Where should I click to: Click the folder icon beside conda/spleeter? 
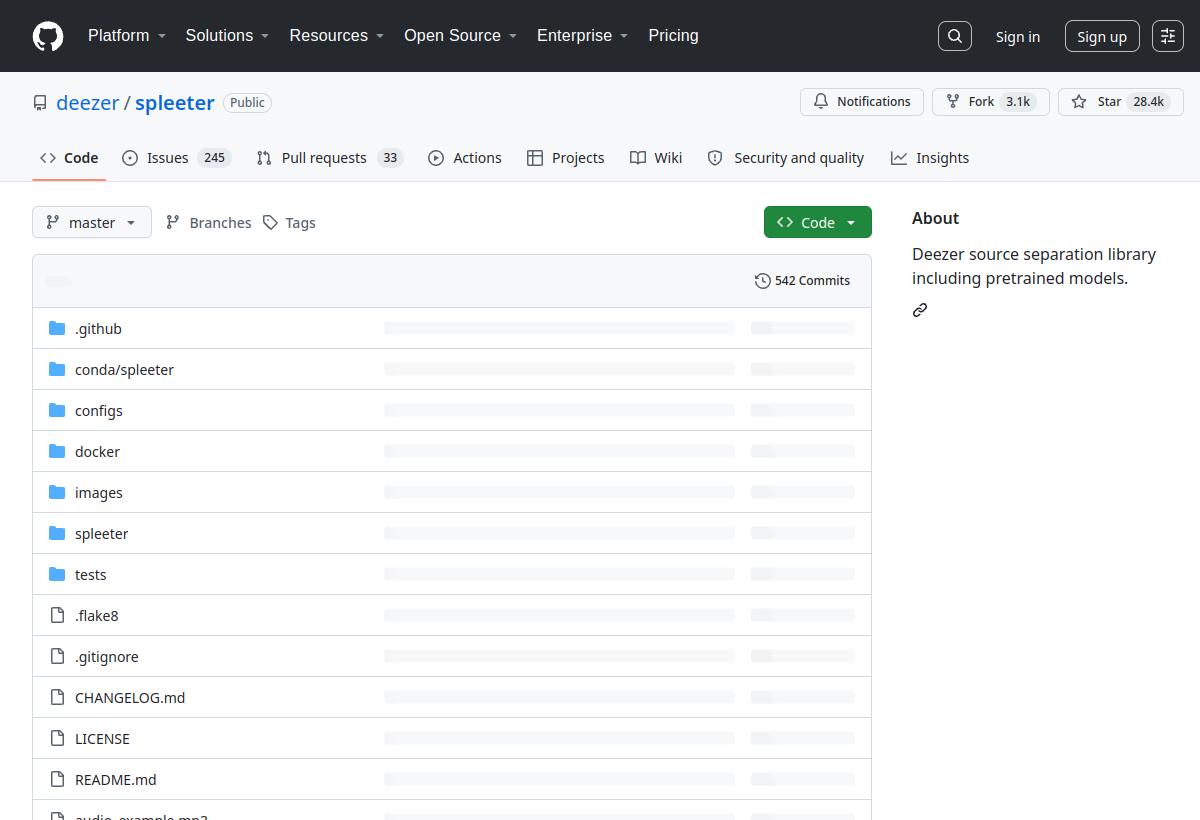point(57,369)
